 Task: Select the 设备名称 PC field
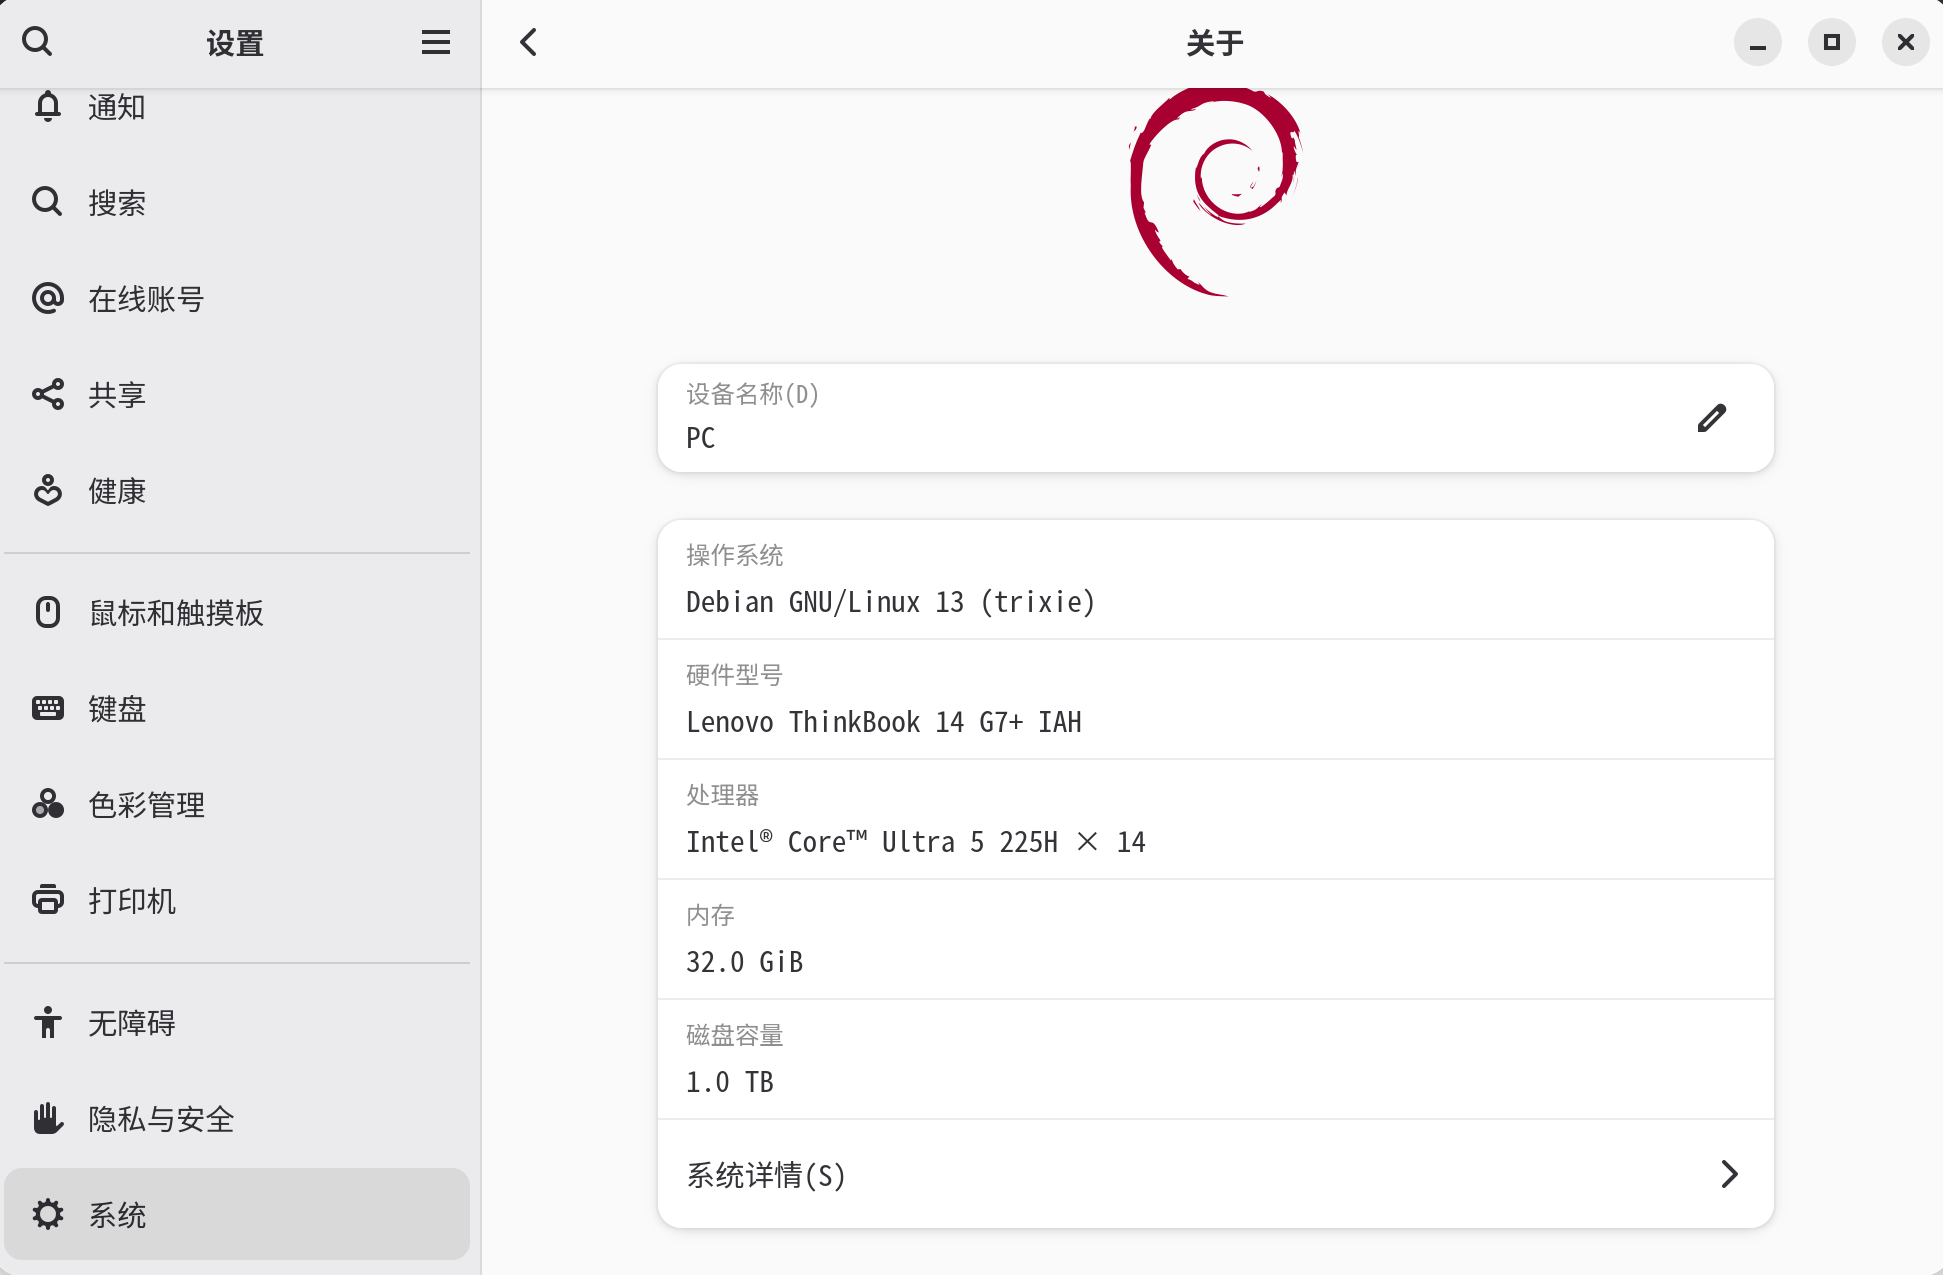coord(1216,418)
